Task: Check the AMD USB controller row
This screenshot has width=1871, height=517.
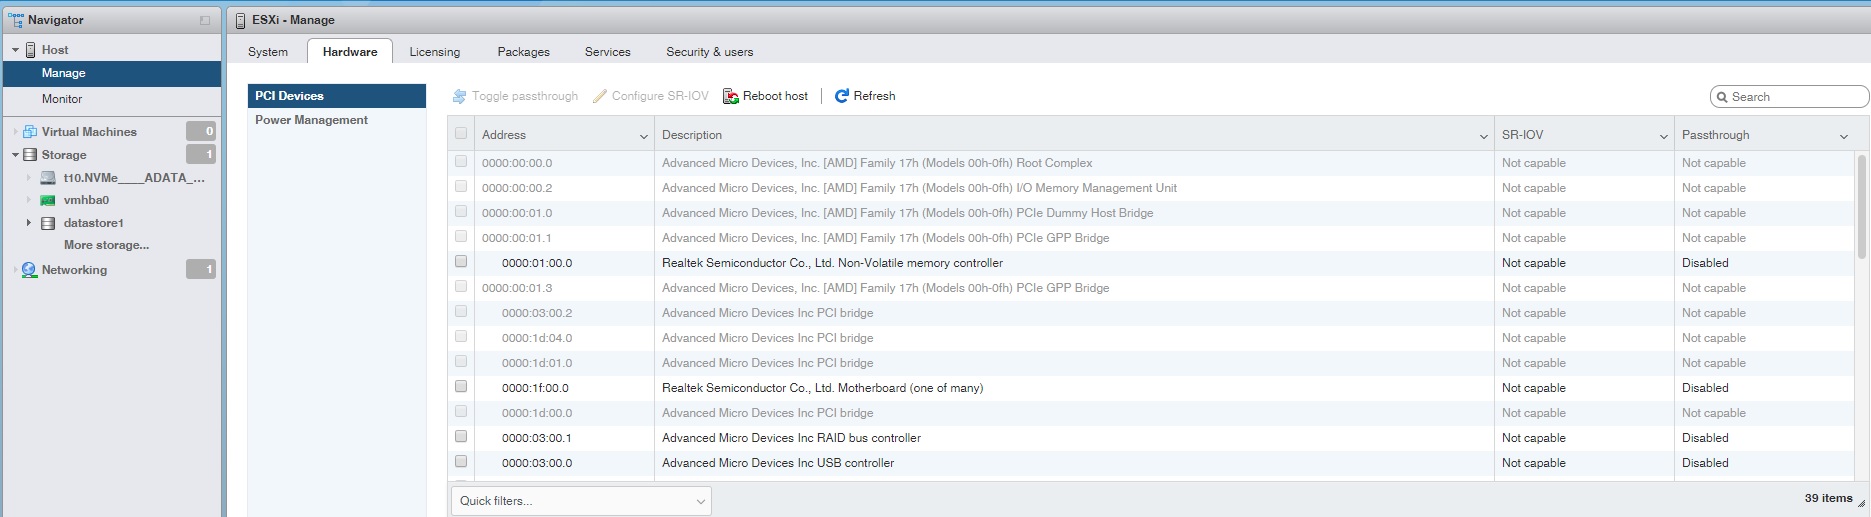Action: point(461,462)
